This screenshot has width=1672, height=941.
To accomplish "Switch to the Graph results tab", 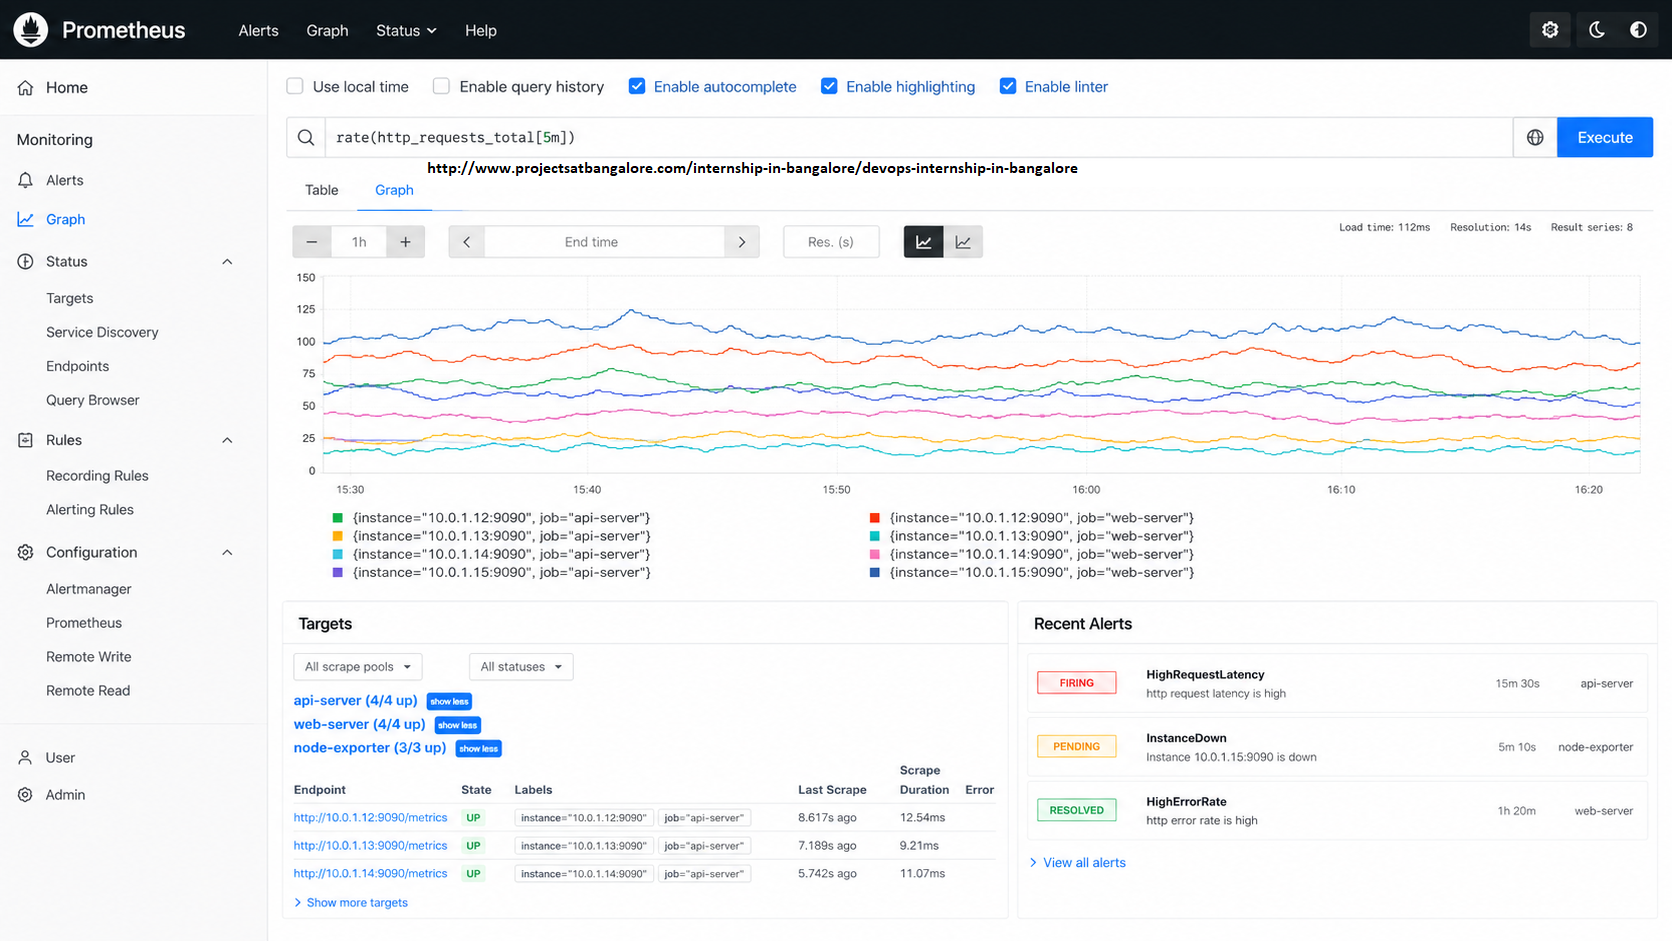I will (x=394, y=190).
